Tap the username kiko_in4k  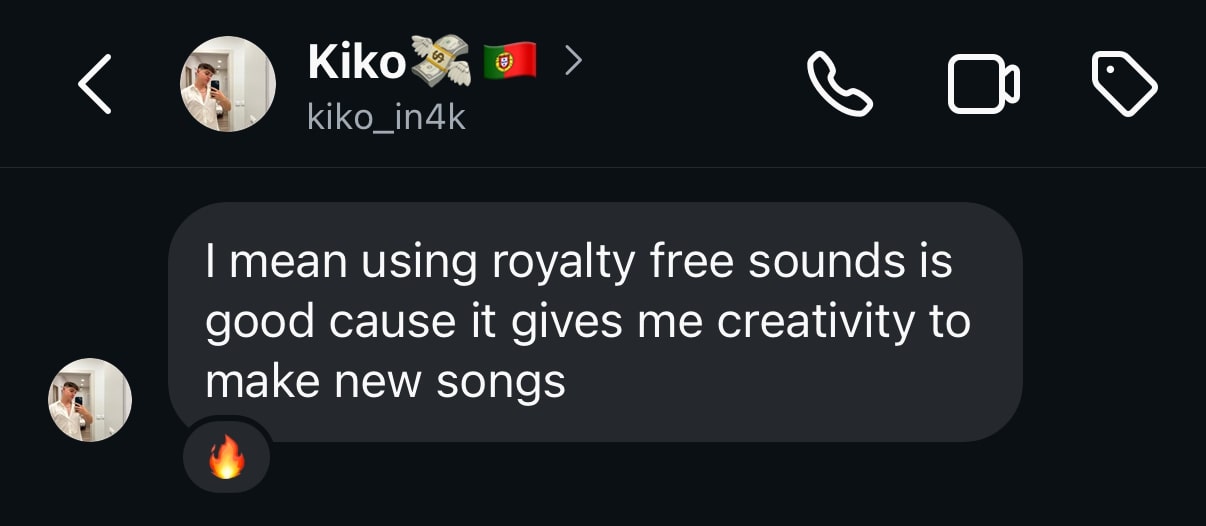coord(386,118)
